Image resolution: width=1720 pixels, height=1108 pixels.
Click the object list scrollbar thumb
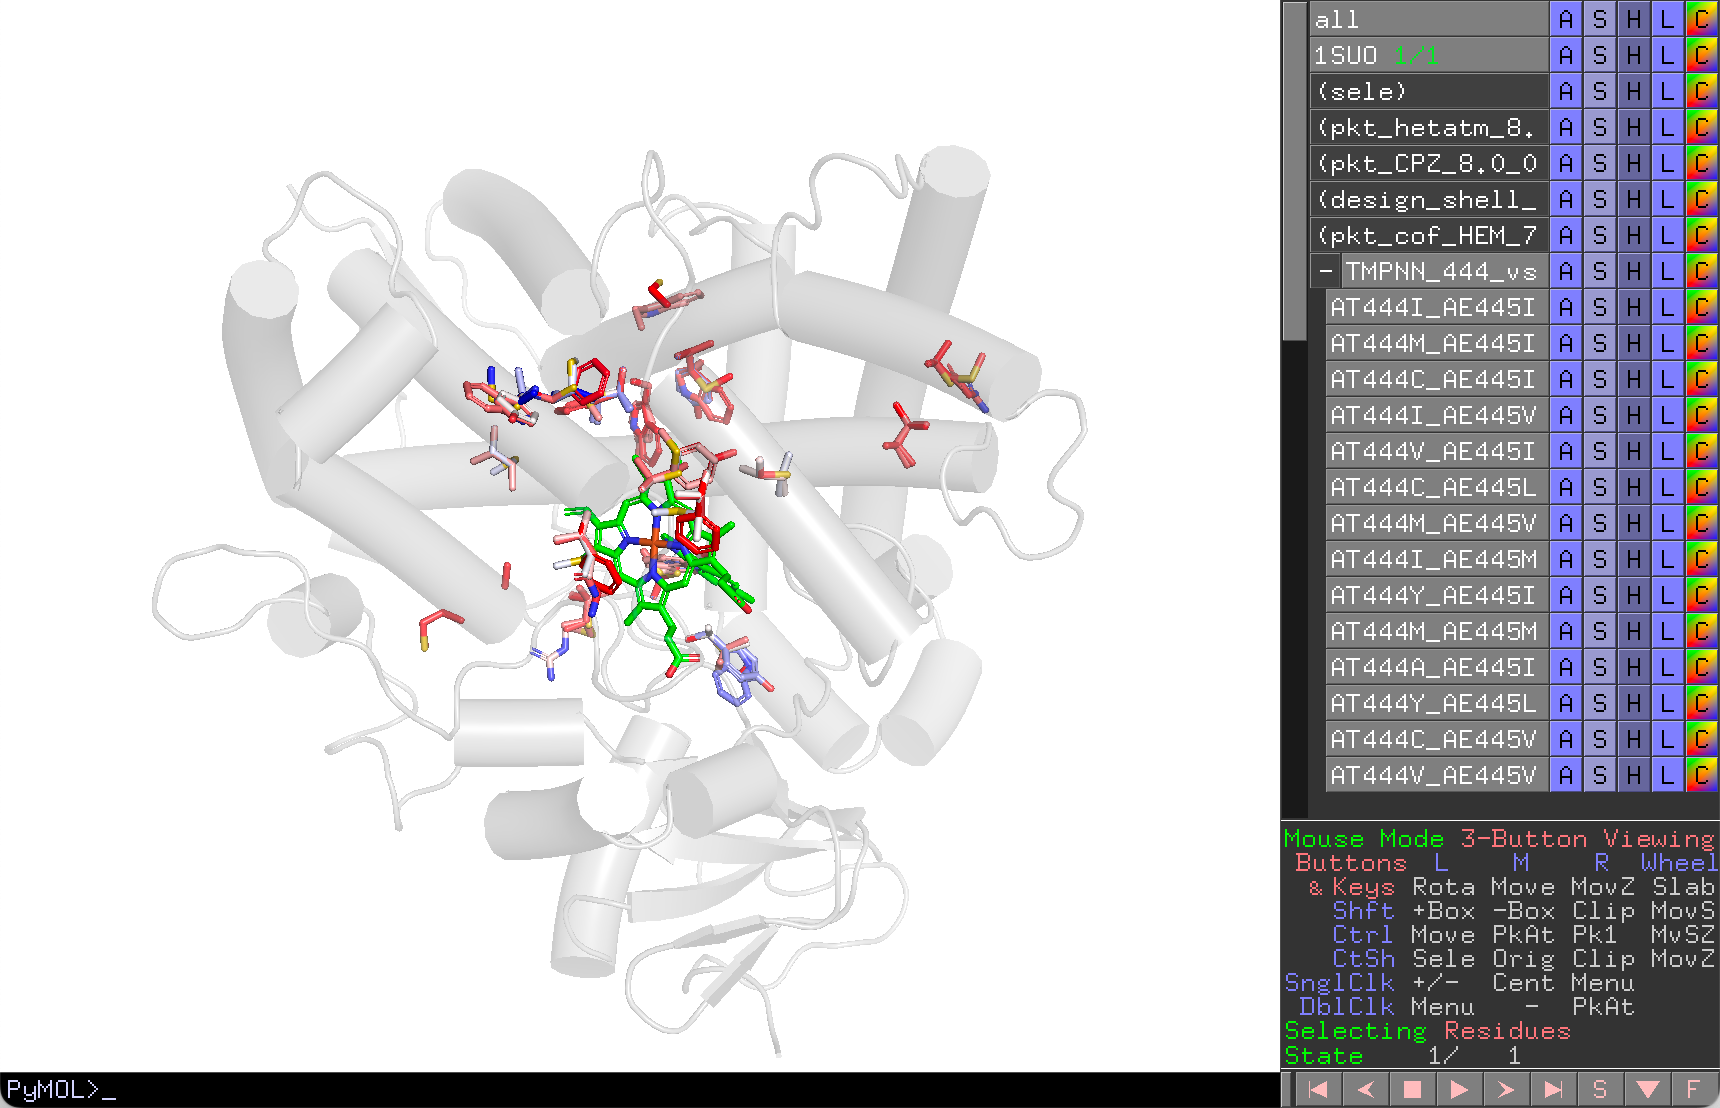coord(1295,171)
